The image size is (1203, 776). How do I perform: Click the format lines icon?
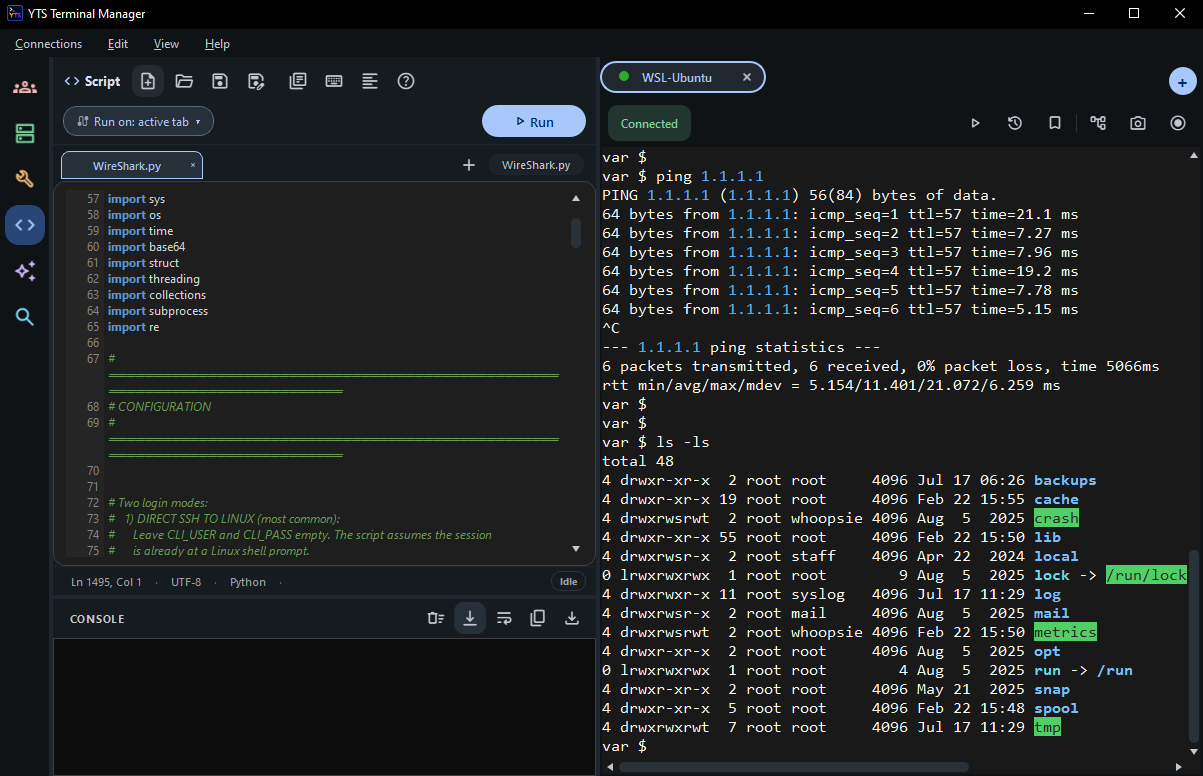[370, 81]
